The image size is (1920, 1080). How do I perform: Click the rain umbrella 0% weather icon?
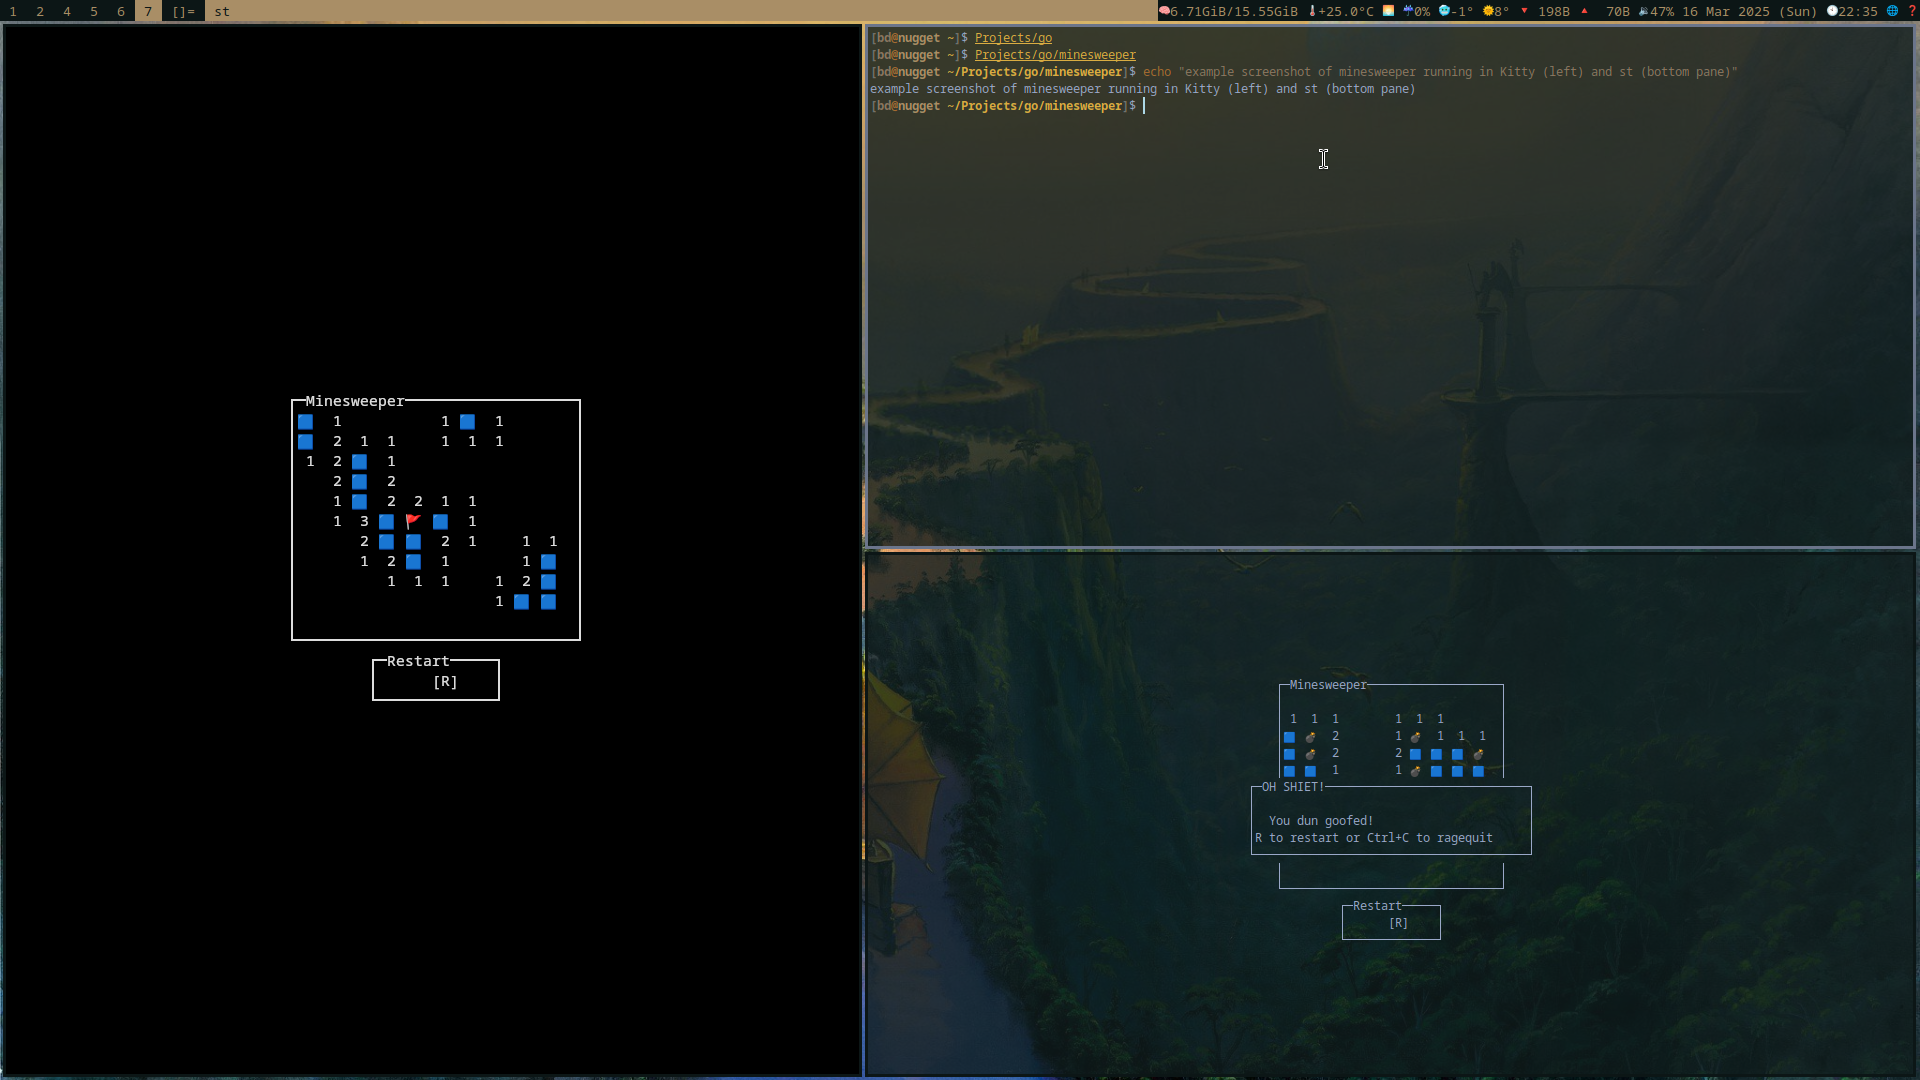tap(1408, 11)
